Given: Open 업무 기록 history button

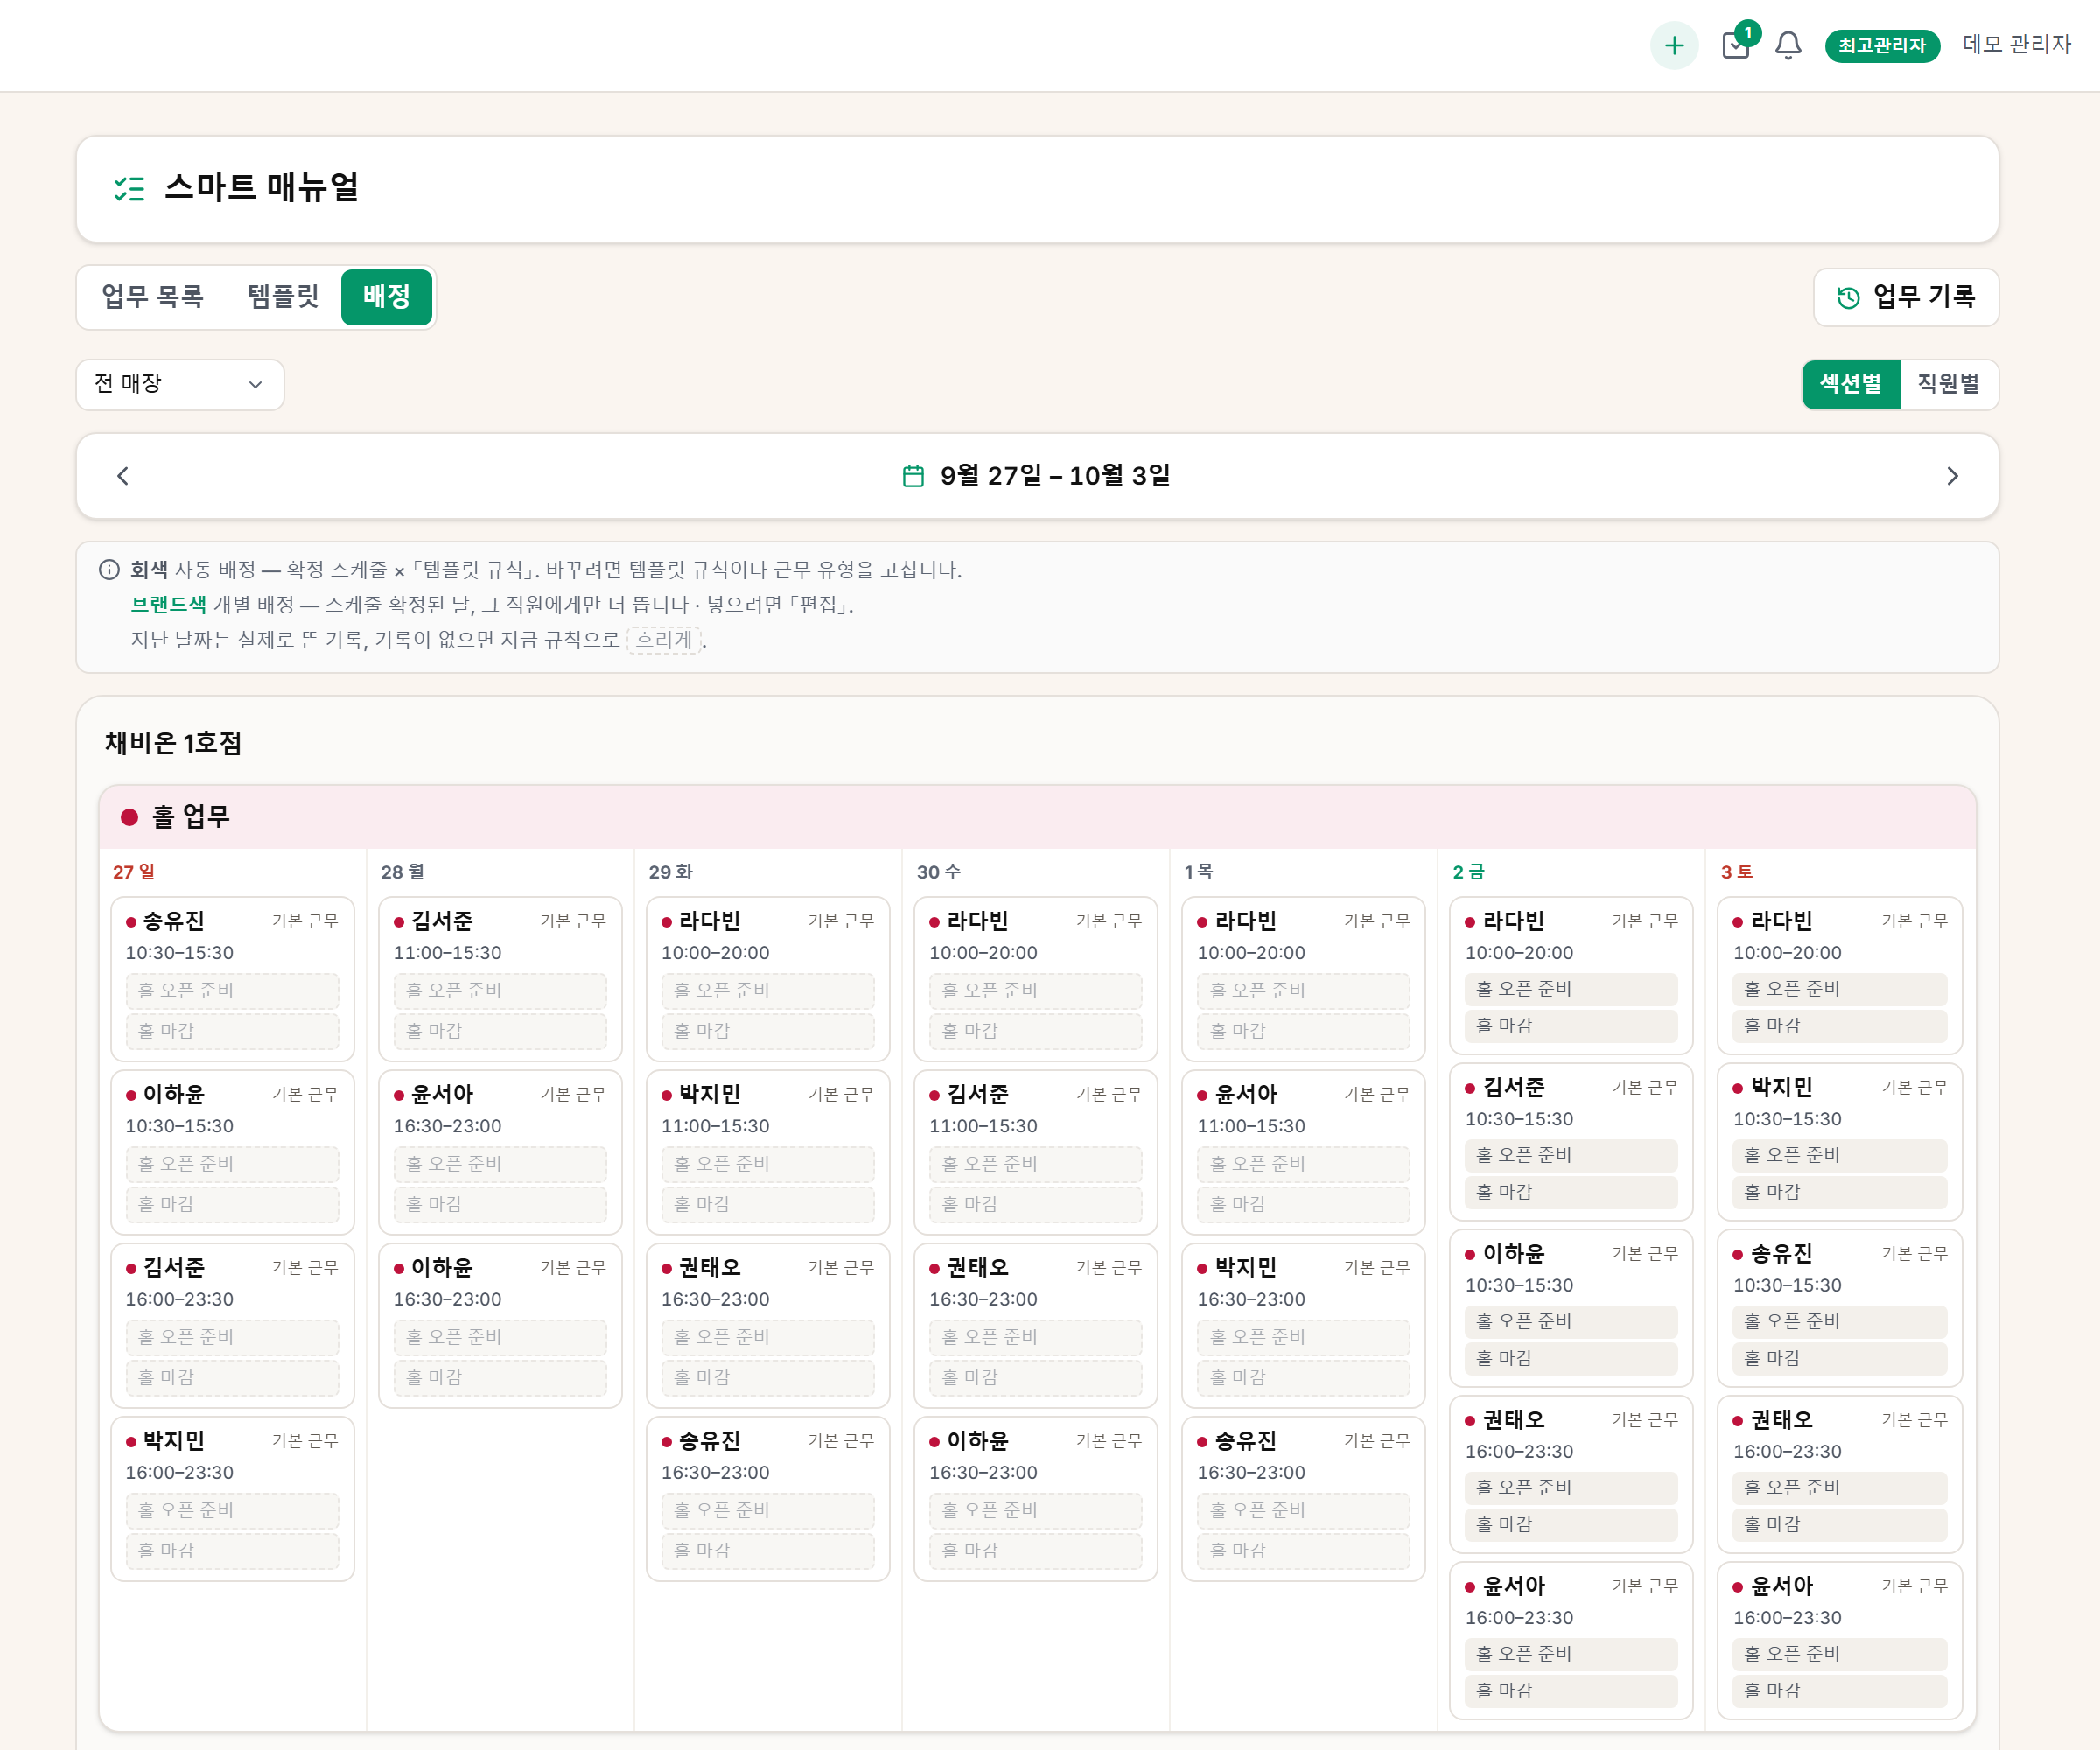Looking at the screenshot, I should tap(1906, 297).
